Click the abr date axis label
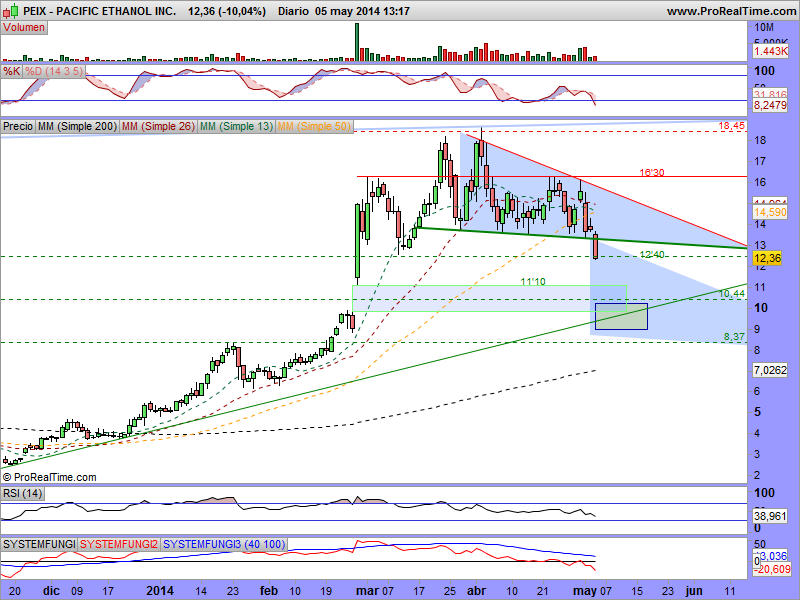Viewport: 800px width, 600px height. (477, 591)
